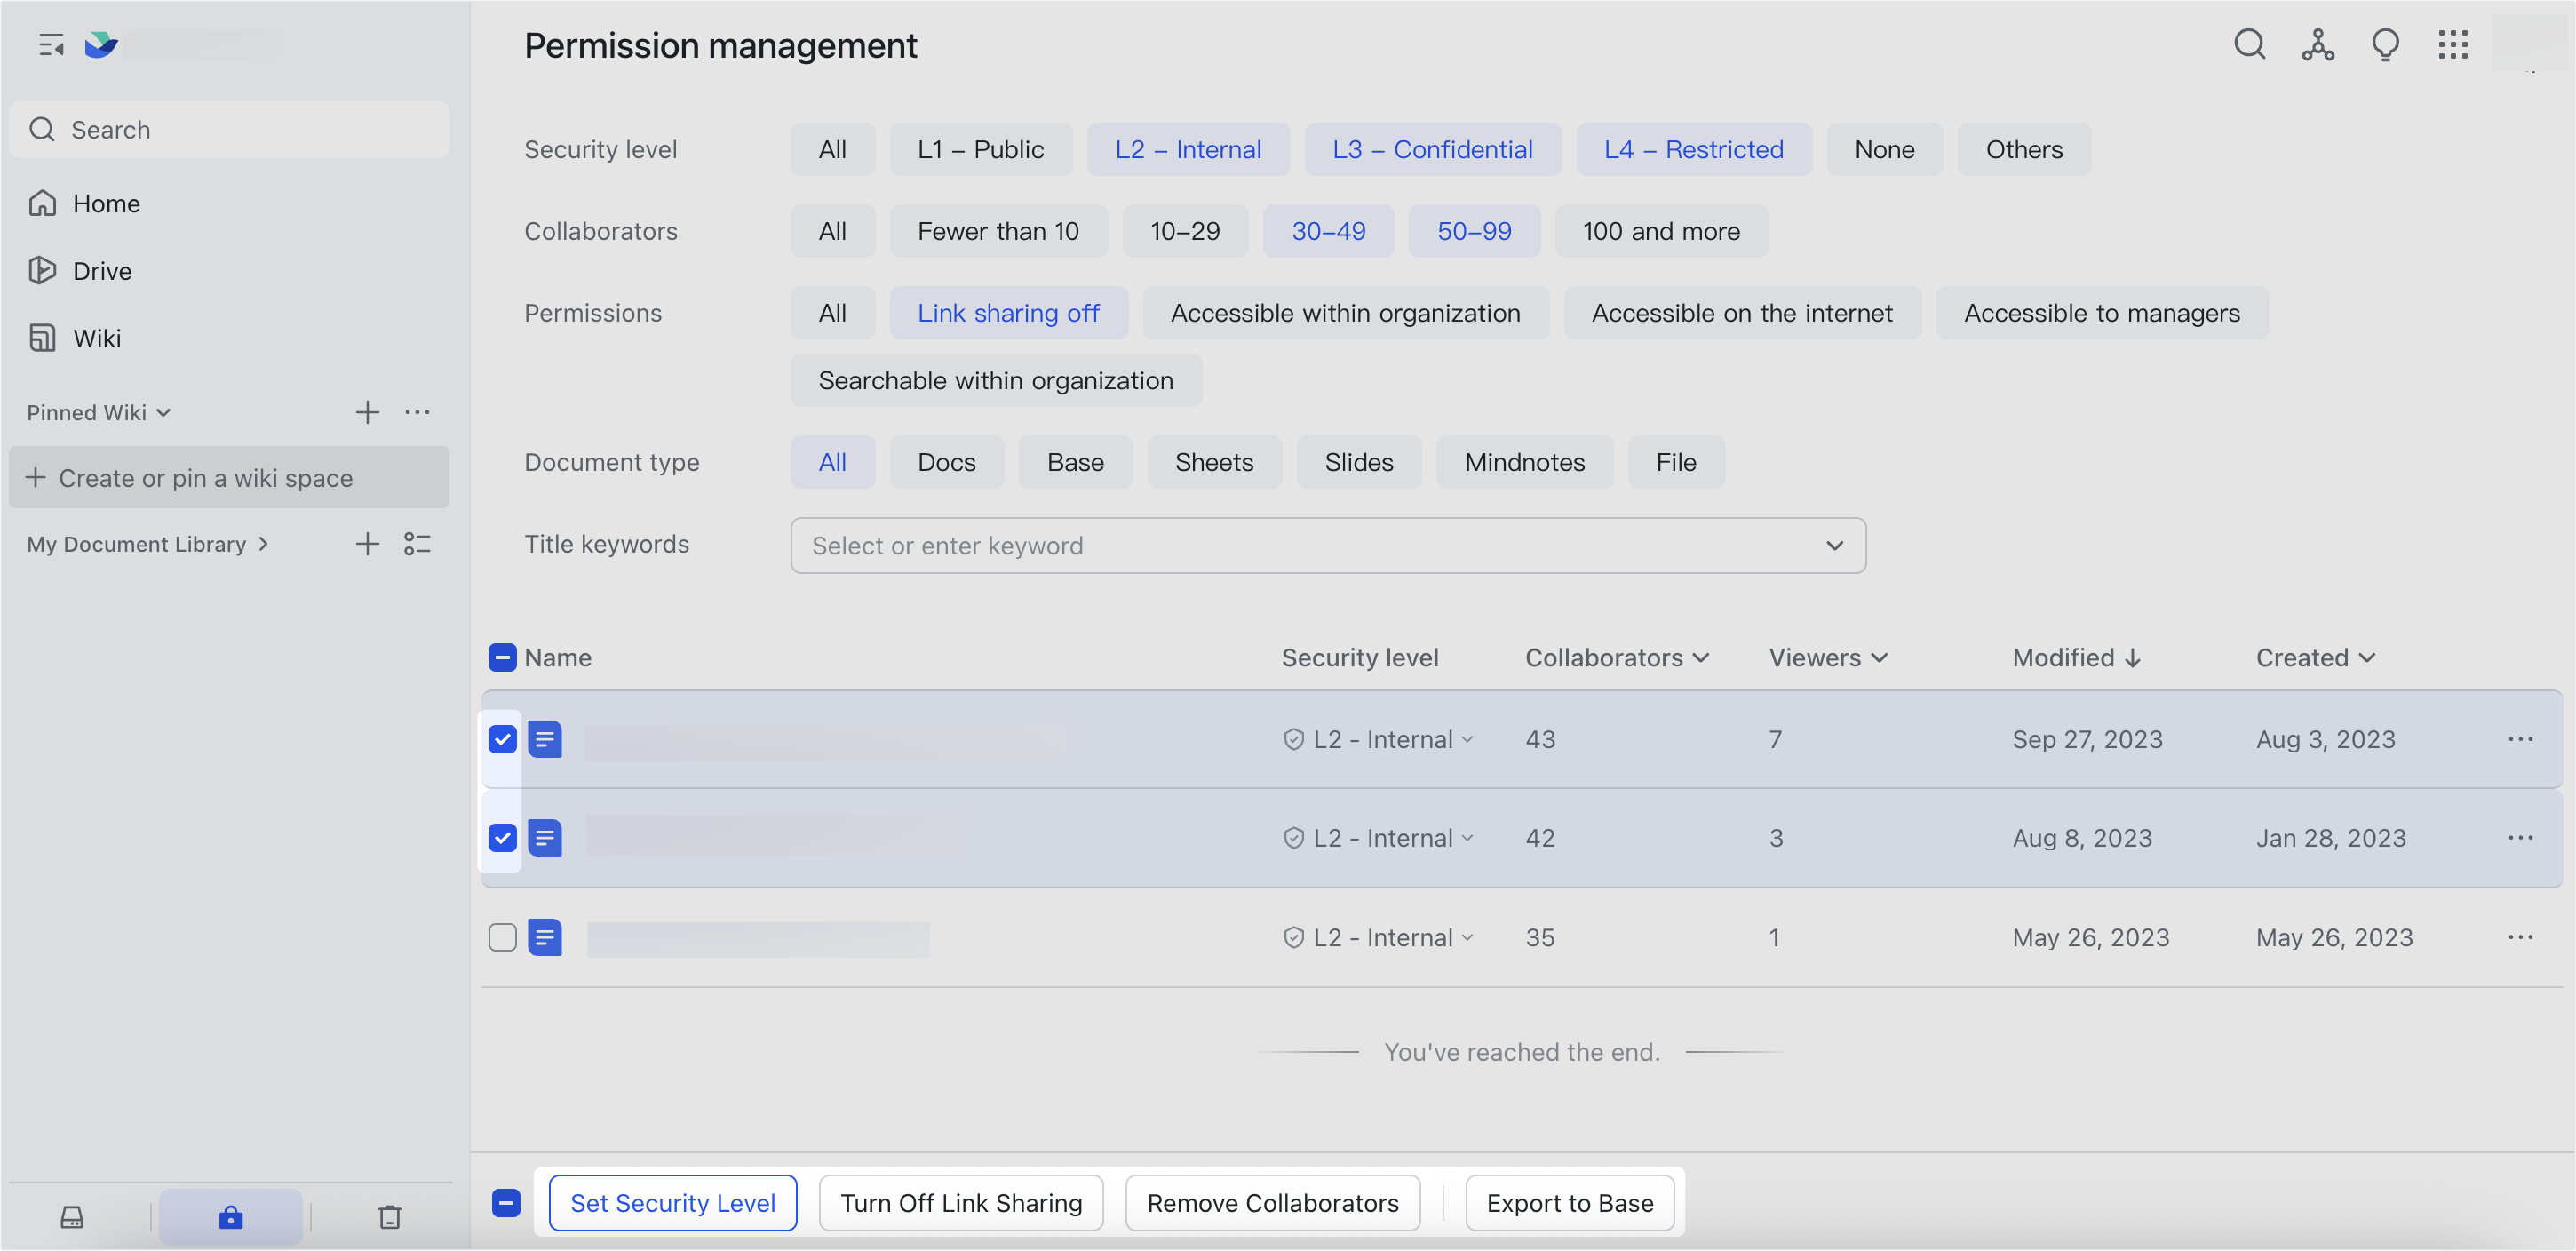This screenshot has width=2576, height=1251.
Task: Select Accessible to managers filter
Action: (2101, 313)
